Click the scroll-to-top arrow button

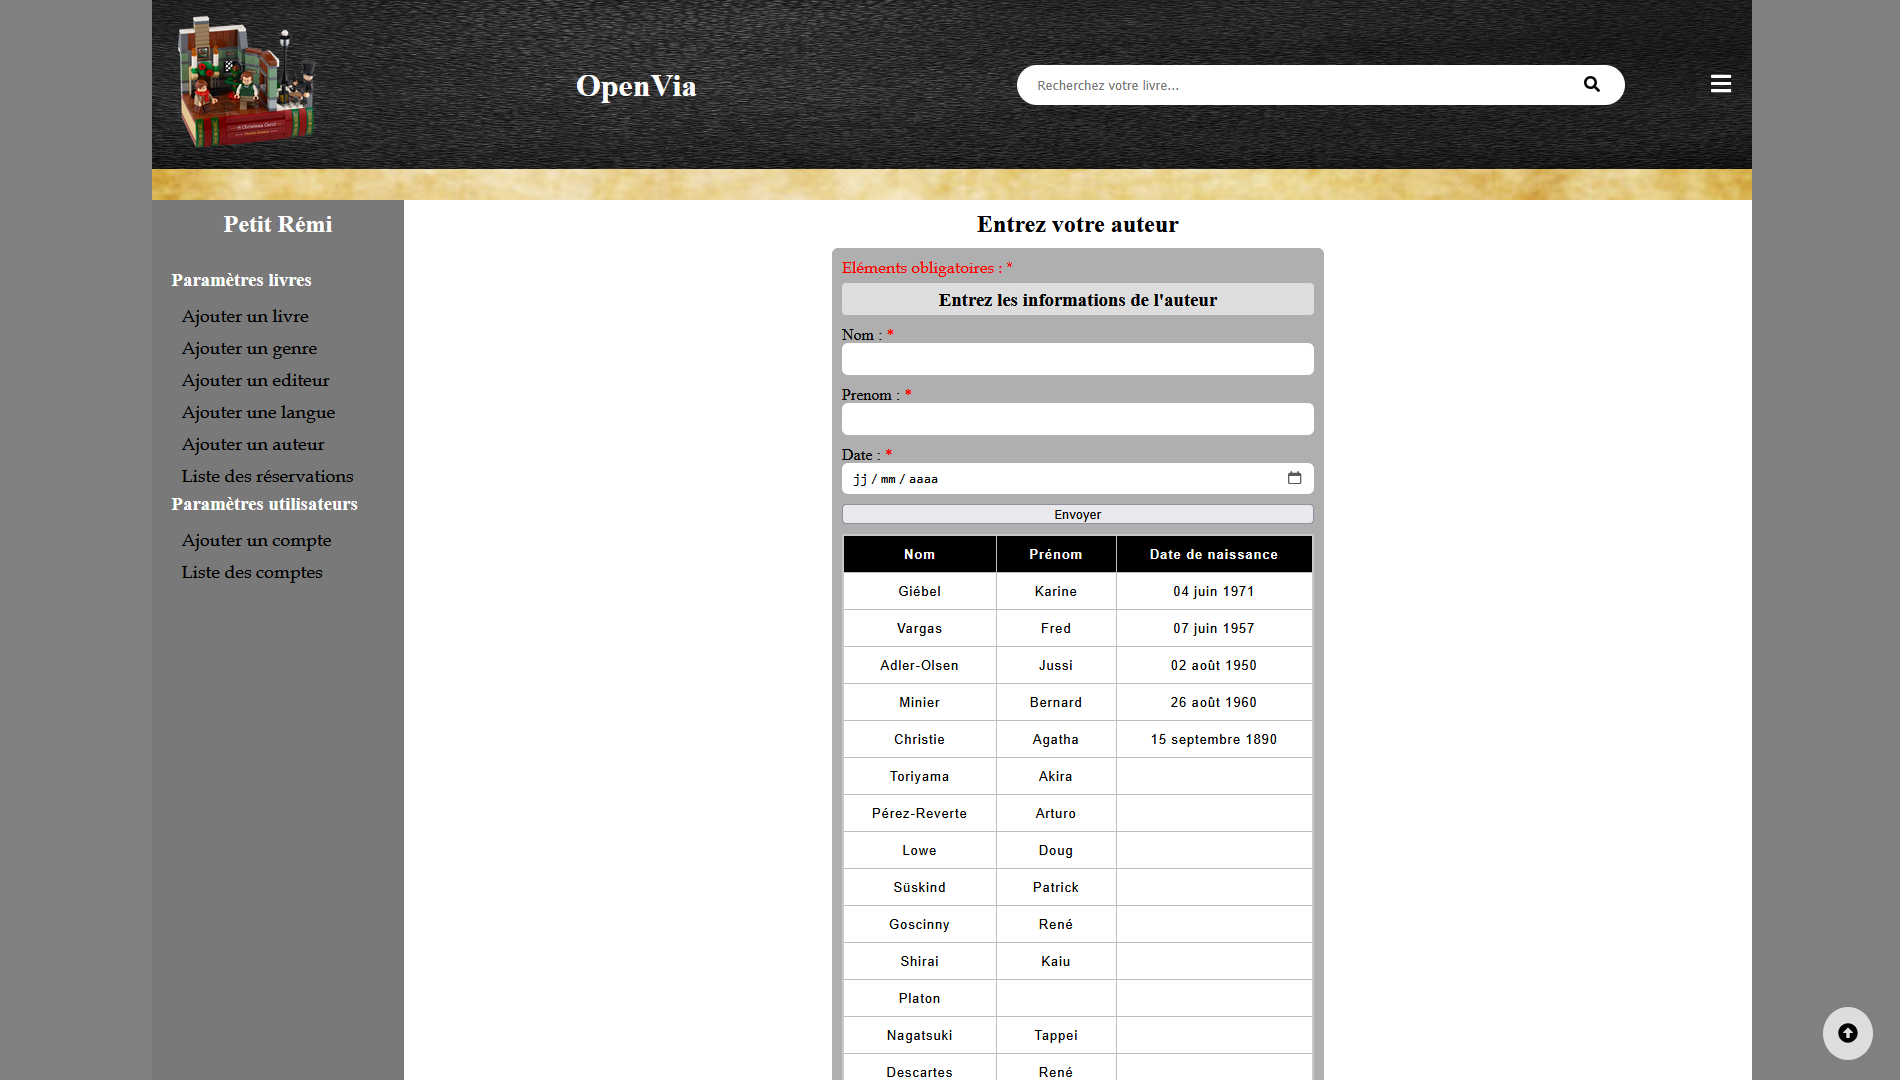coord(1847,1033)
